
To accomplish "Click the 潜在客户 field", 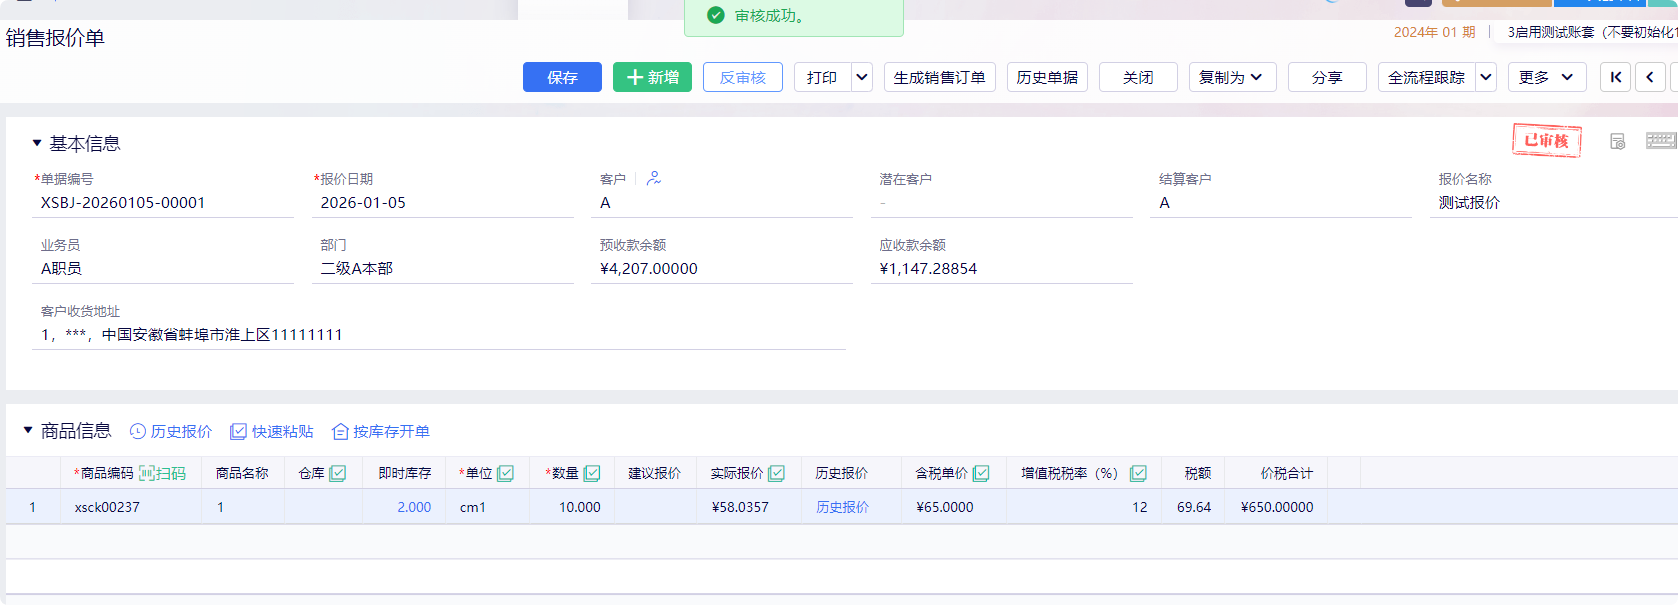I will (x=1002, y=203).
